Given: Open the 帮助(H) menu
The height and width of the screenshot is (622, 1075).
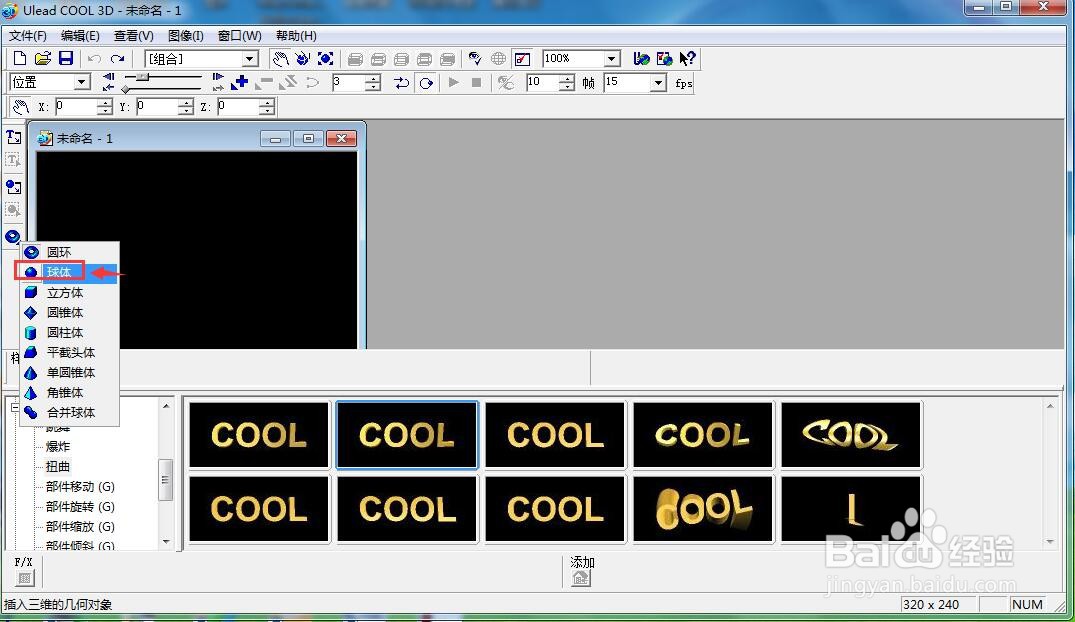Looking at the screenshot, I should pyautogui.click(x=296, y=36).
